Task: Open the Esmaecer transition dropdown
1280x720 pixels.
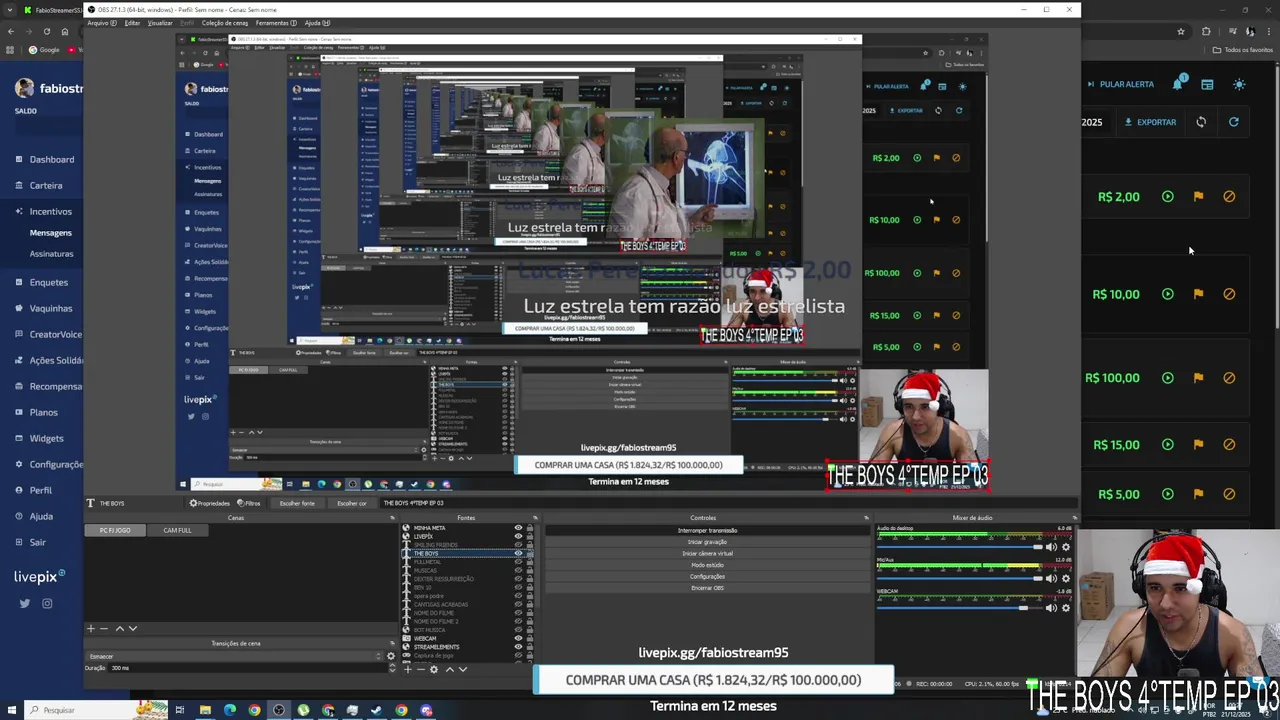Action: 234,656
